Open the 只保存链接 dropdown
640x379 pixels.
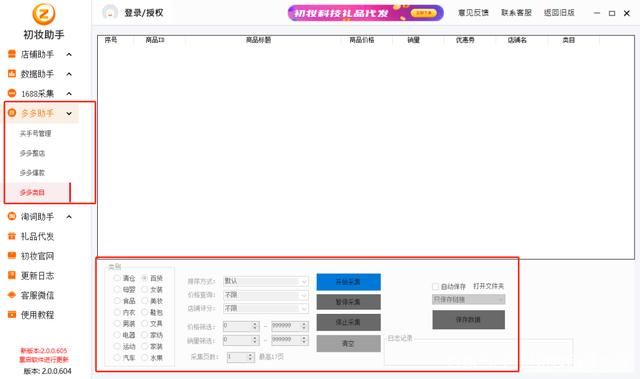[x=469, y=299]
